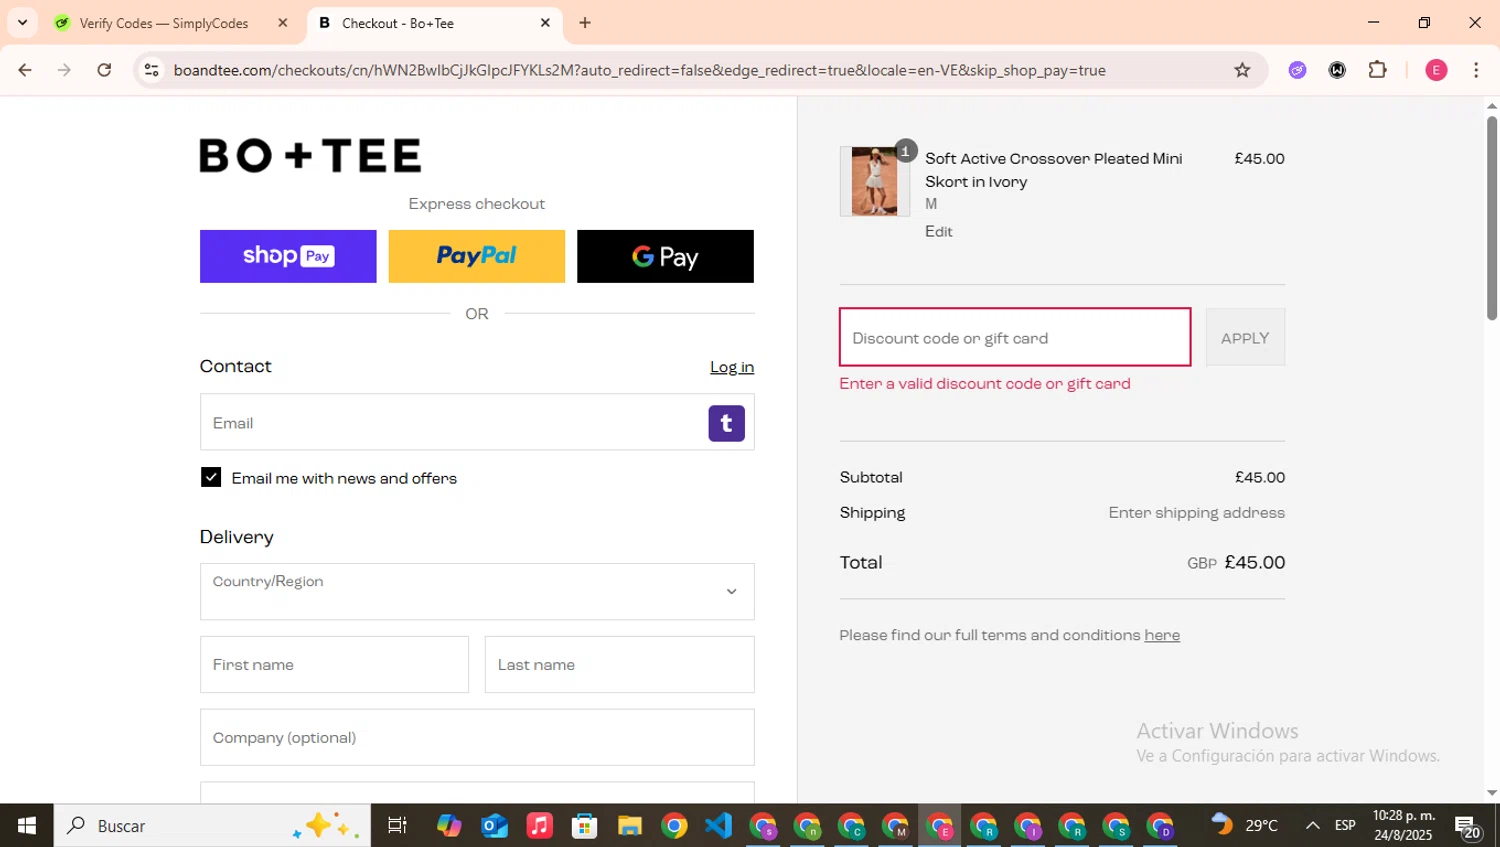Click the APPLY discount button

(x=1245, y=338)
